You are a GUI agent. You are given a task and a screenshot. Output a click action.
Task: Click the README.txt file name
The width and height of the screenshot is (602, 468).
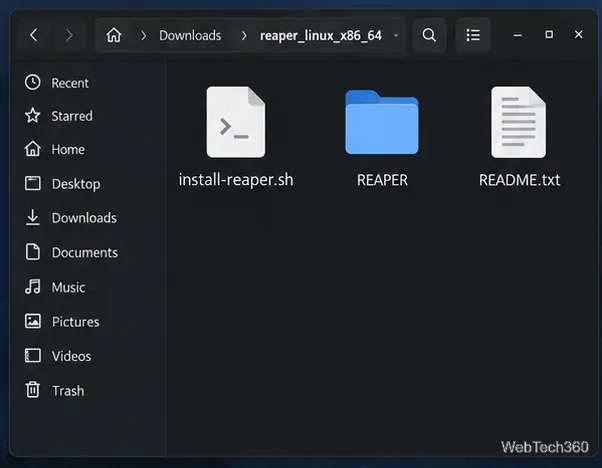tap(519, 180)
